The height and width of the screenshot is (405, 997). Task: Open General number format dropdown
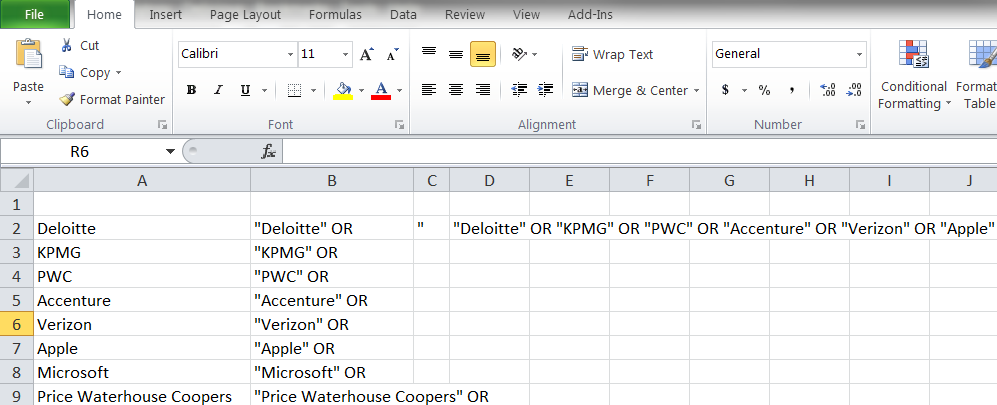click(860, 55)
